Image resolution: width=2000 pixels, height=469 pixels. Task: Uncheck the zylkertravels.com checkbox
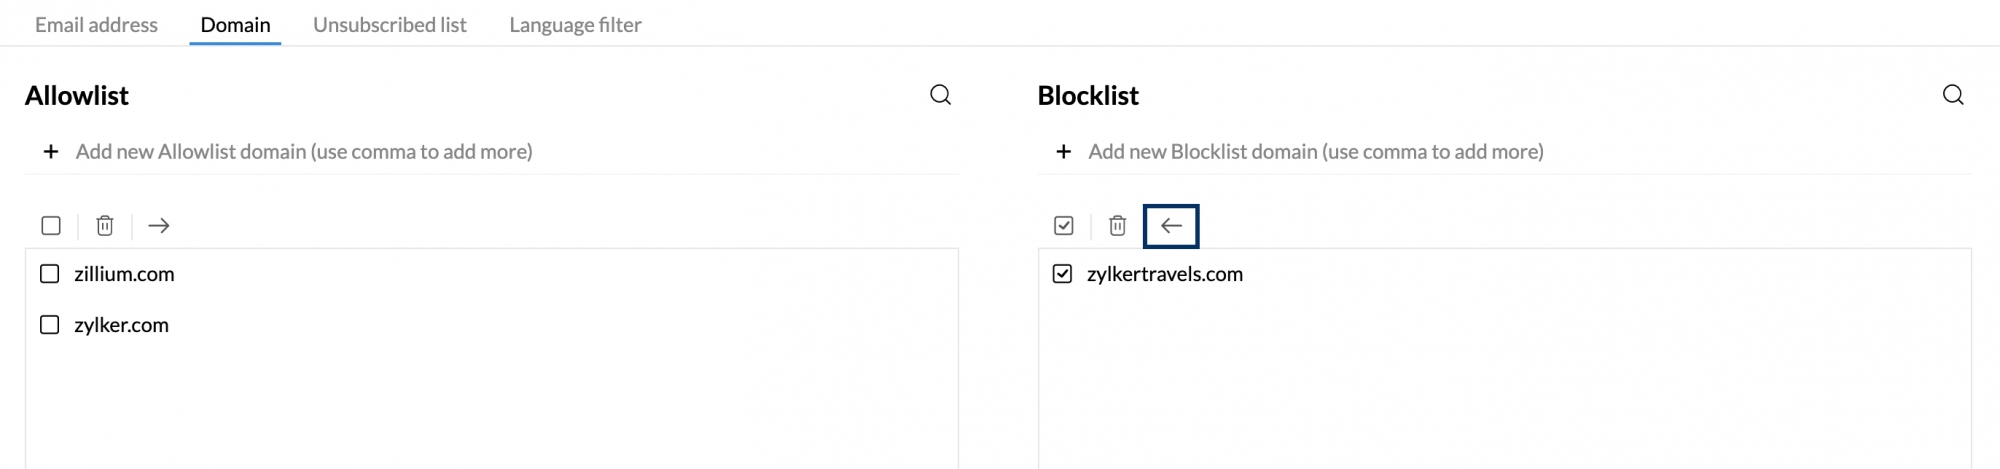(1063, 274)
